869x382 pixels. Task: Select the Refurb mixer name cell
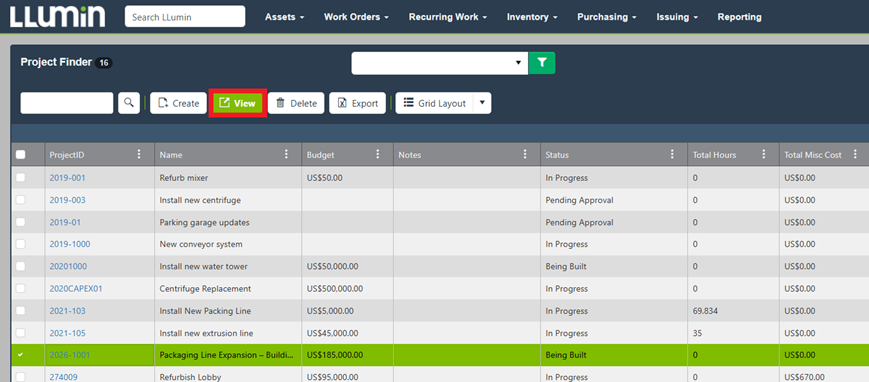(x=228, y=178)
